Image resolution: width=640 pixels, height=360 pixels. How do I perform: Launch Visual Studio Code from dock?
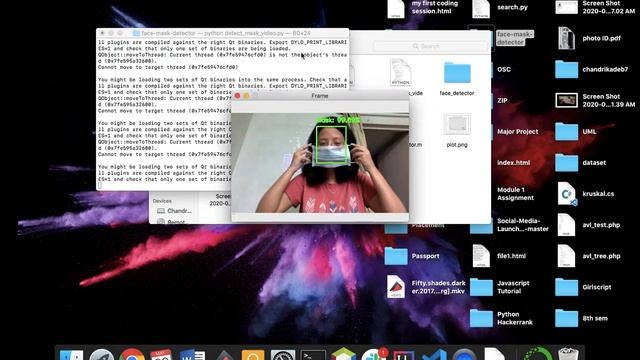[x=433, y=356]
